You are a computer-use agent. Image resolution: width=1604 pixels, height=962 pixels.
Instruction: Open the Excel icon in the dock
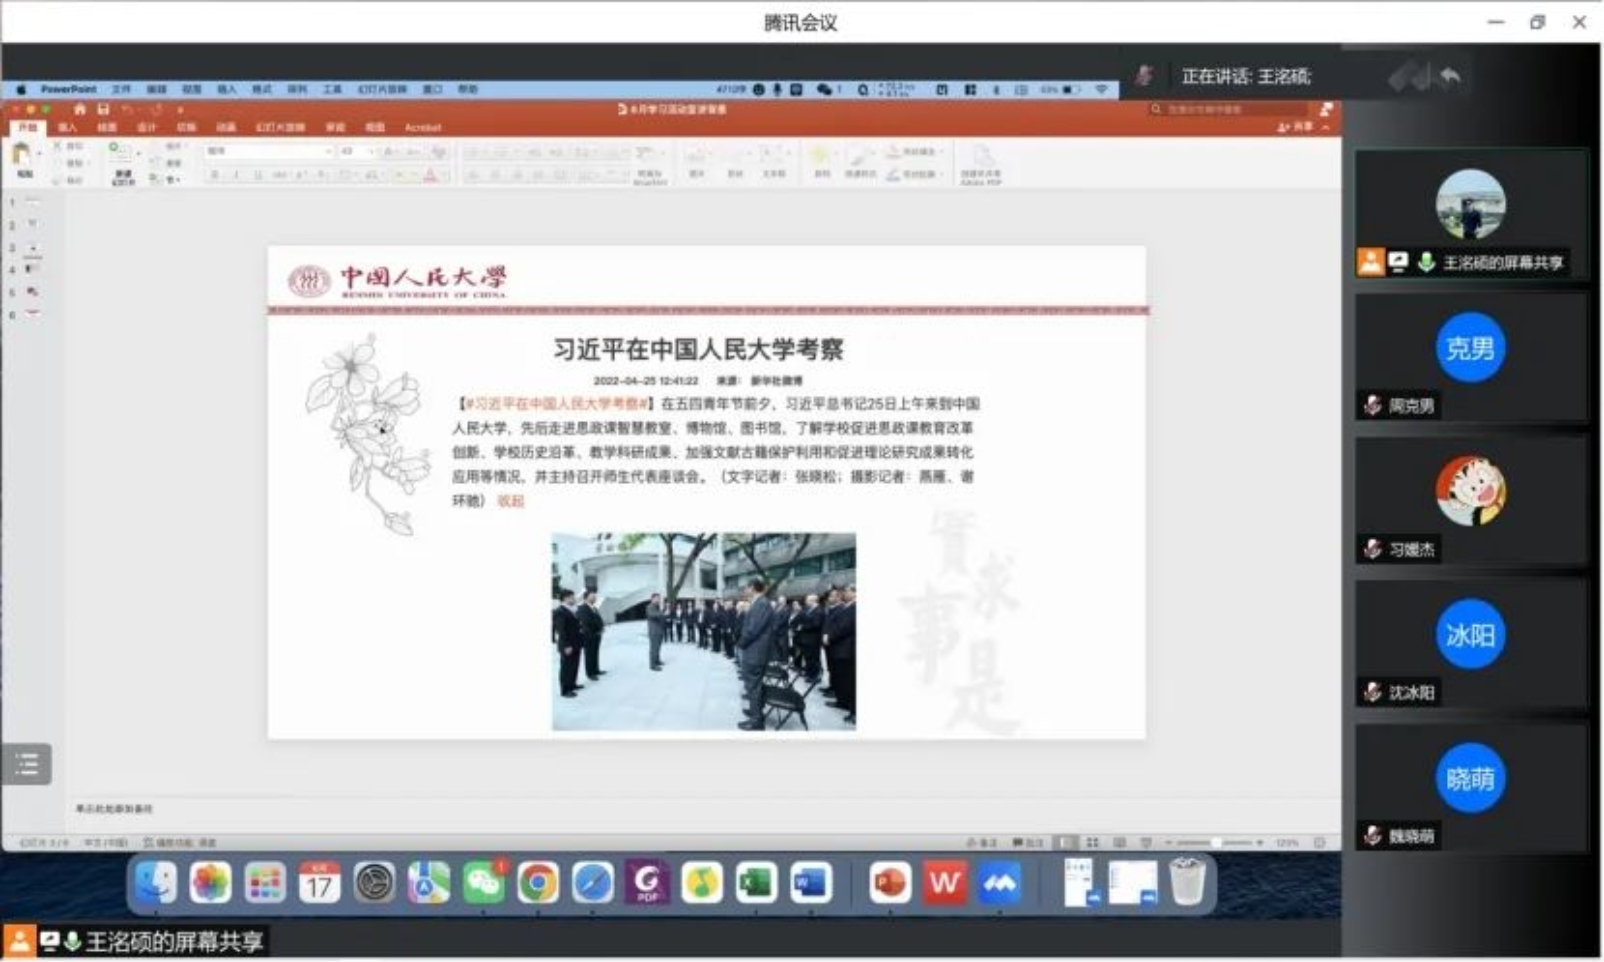[756, 884]
